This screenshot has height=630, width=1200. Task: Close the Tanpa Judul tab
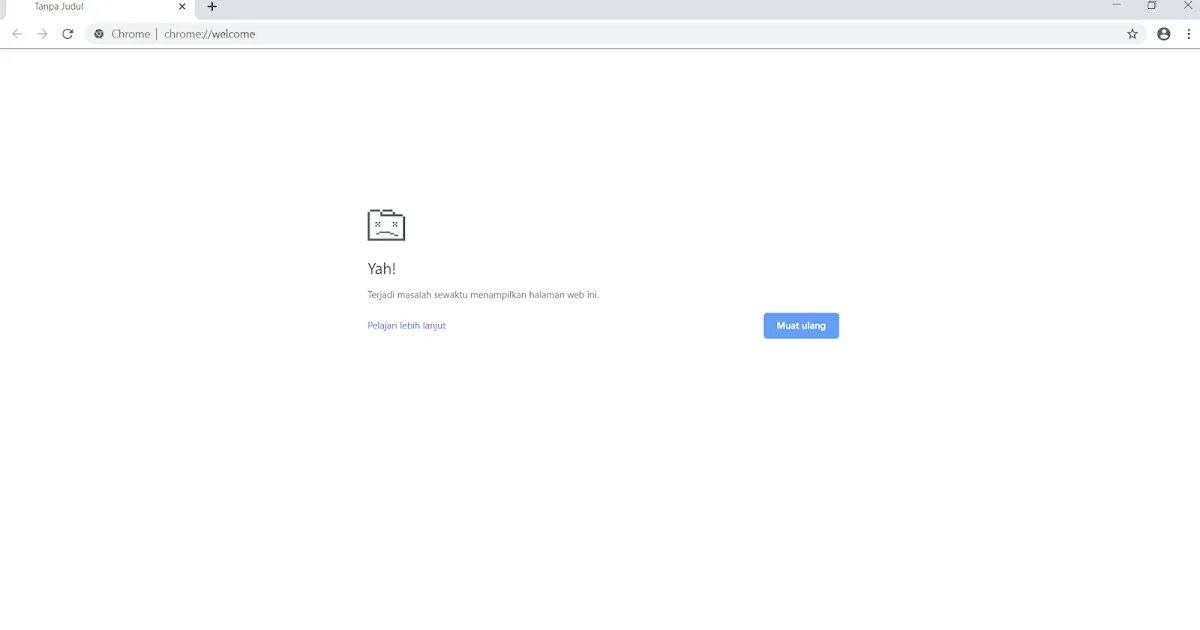pos(182,7)
